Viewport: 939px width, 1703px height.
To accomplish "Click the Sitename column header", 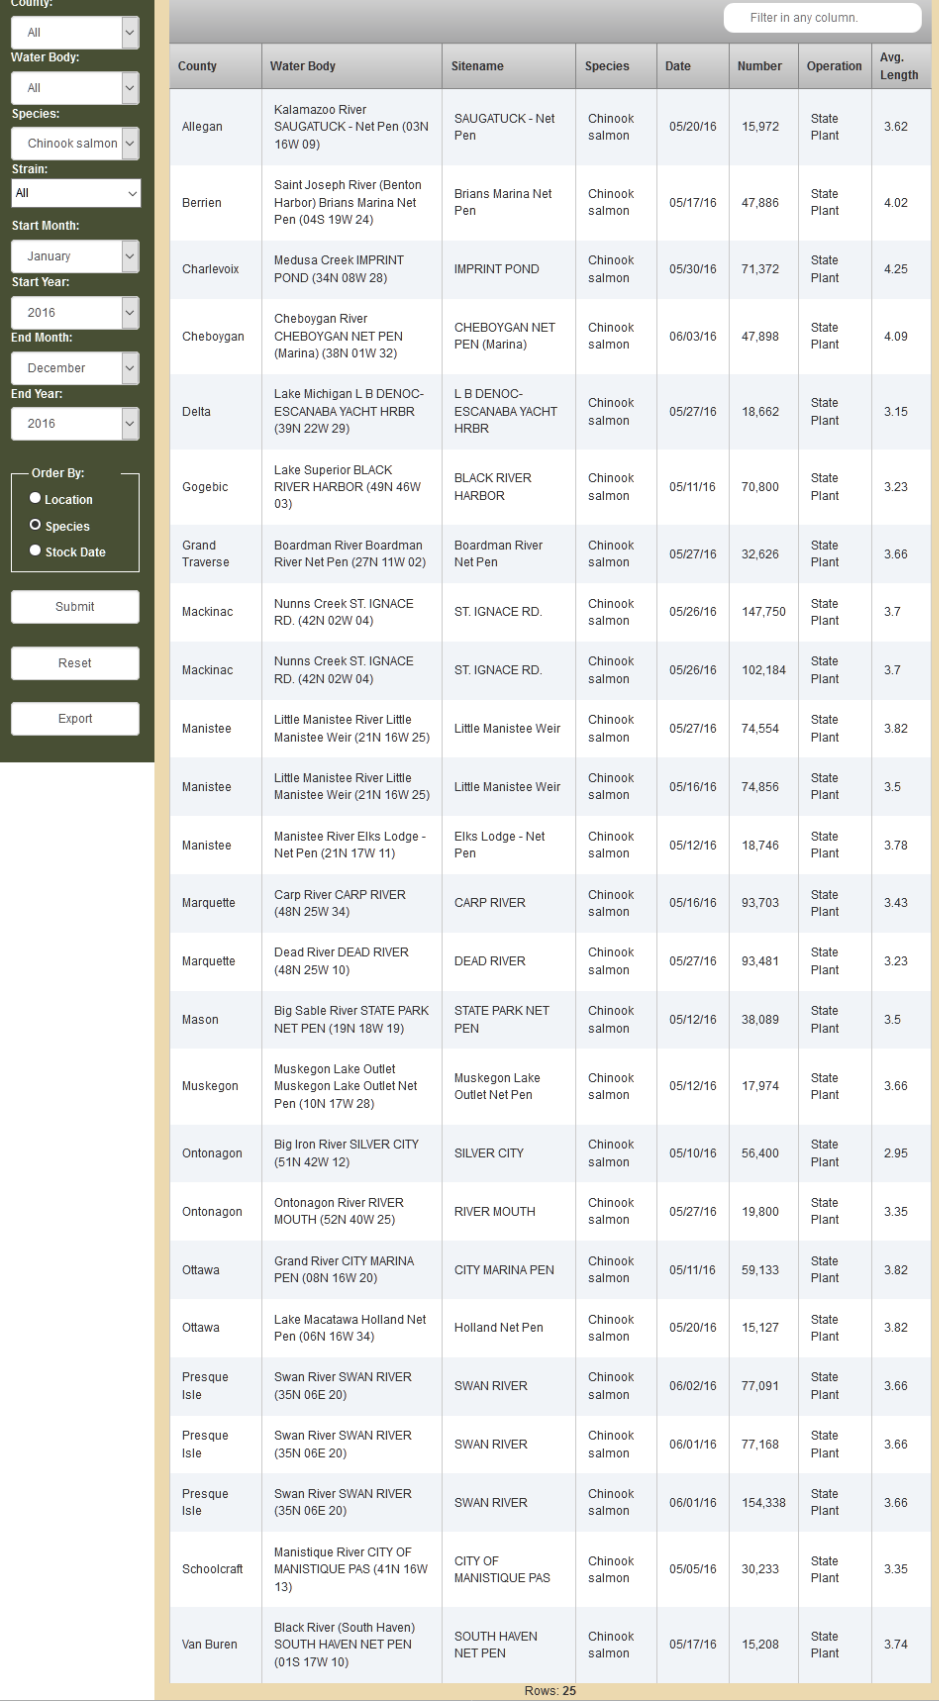I will point(477,67).
